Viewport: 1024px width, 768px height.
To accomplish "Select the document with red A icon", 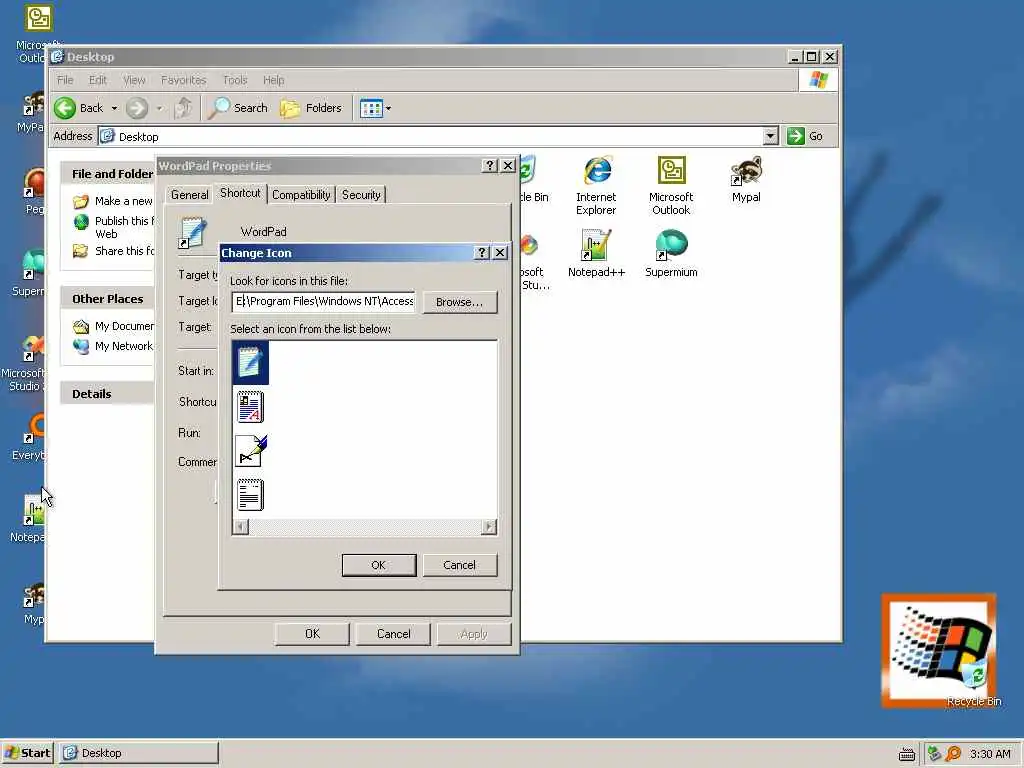I will click(250, 406).
